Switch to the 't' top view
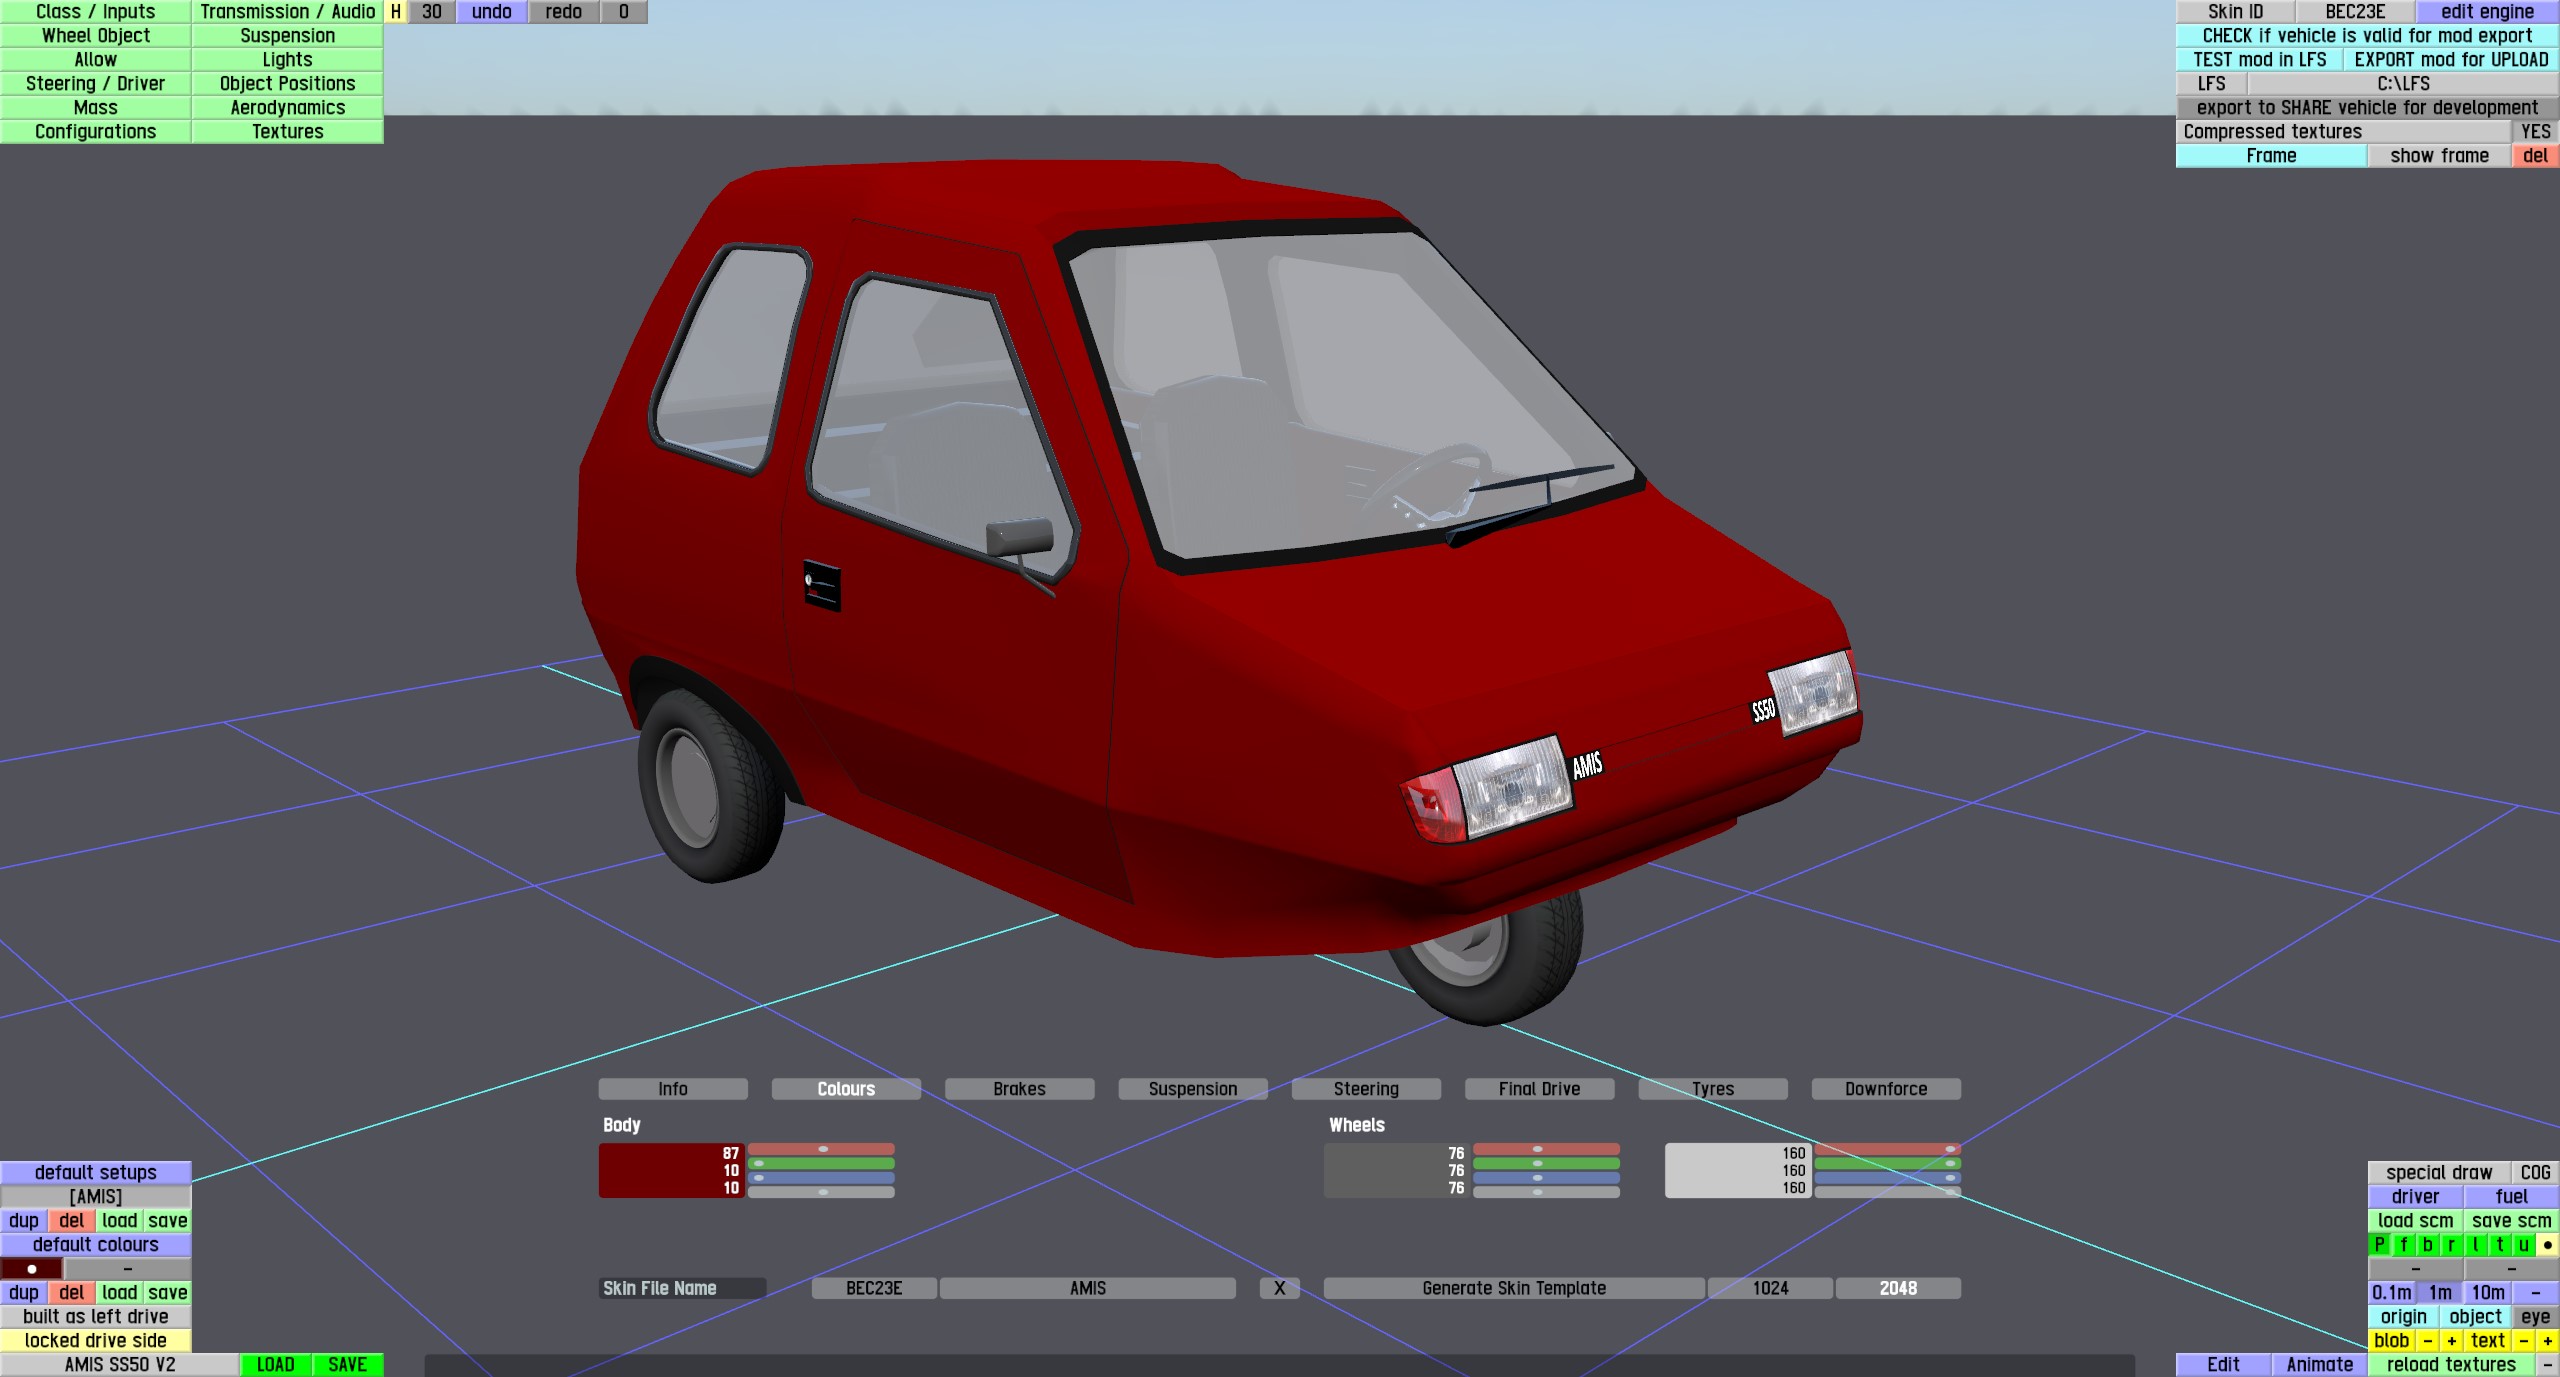2560x1377 pixels. [x=2499, y=1245]
